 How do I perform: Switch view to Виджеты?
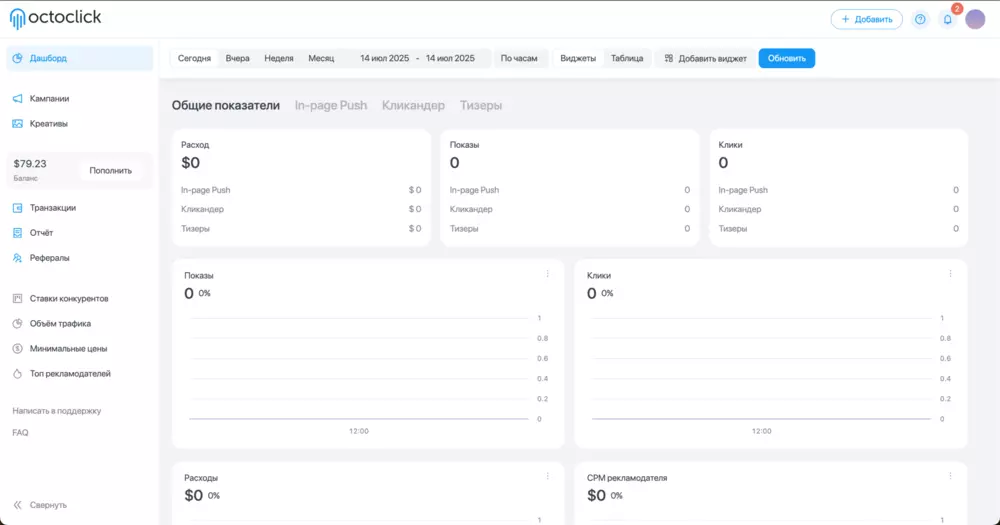pos(578,58)
